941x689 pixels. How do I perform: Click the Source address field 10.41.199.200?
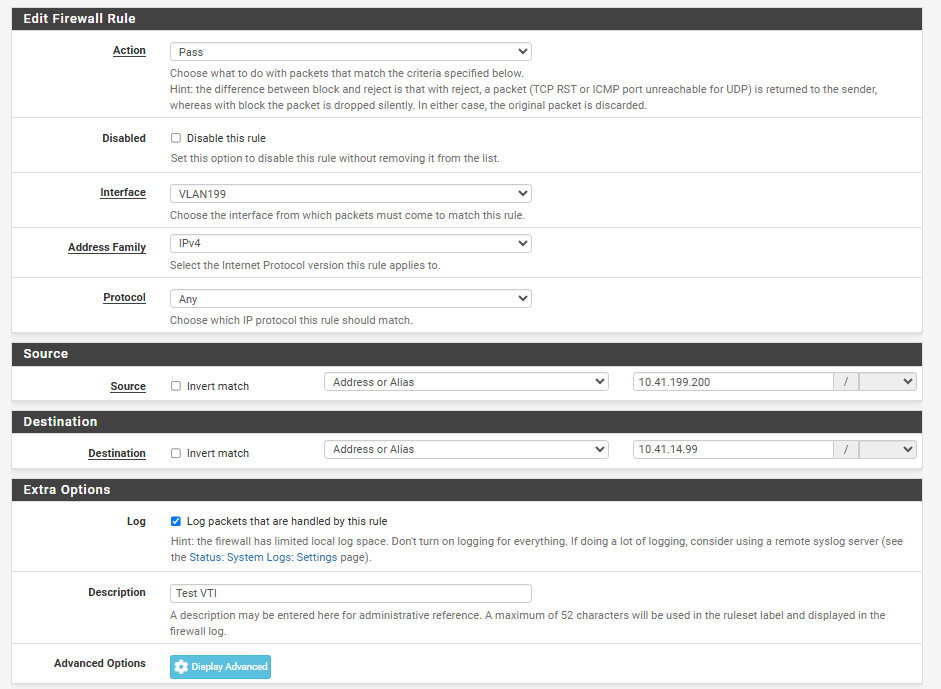click(x=733, y=382)
